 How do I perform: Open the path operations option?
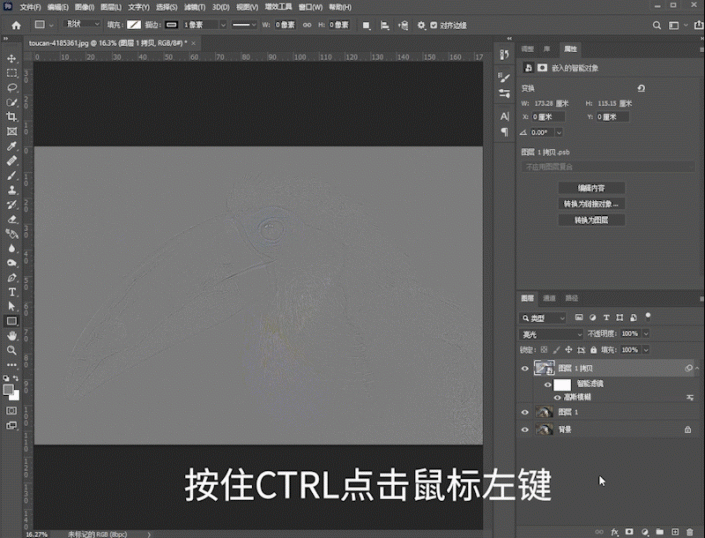[x=366, y=25]
